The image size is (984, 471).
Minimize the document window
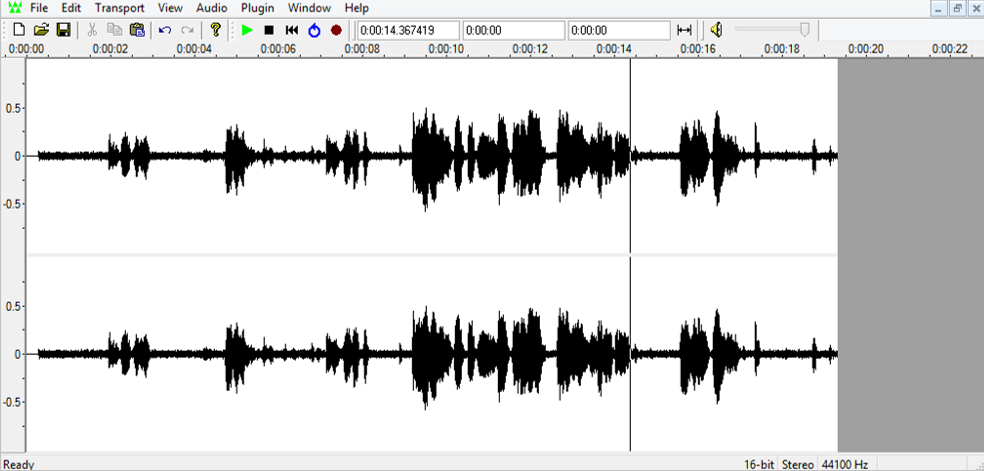click(939, 8)
